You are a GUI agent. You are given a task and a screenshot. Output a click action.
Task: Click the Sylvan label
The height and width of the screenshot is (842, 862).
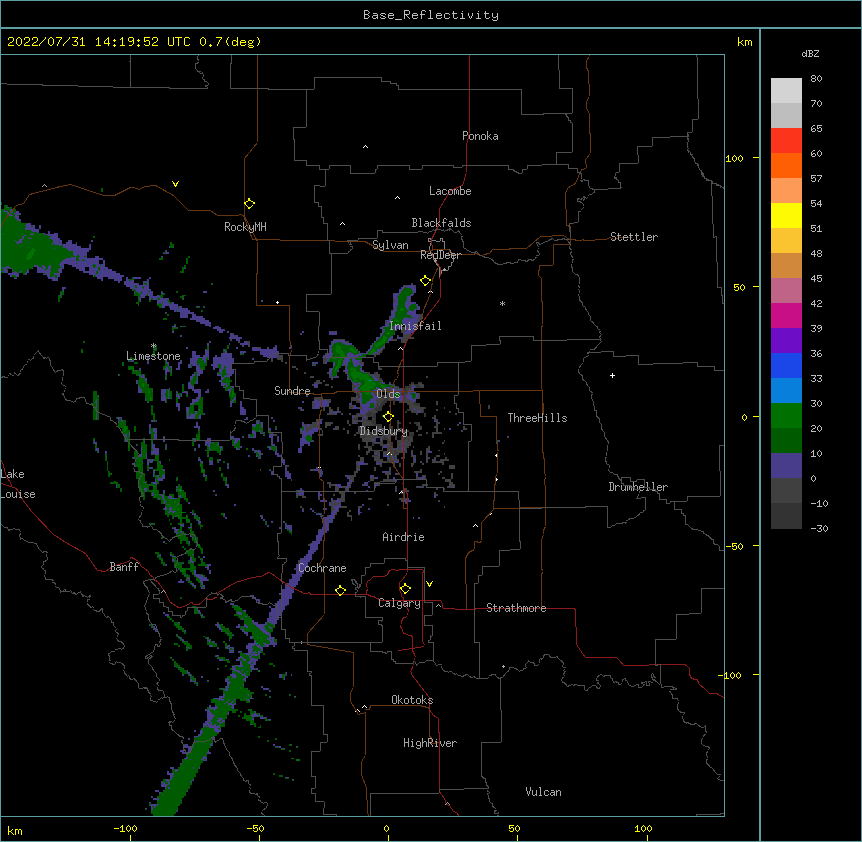[390, 245]
